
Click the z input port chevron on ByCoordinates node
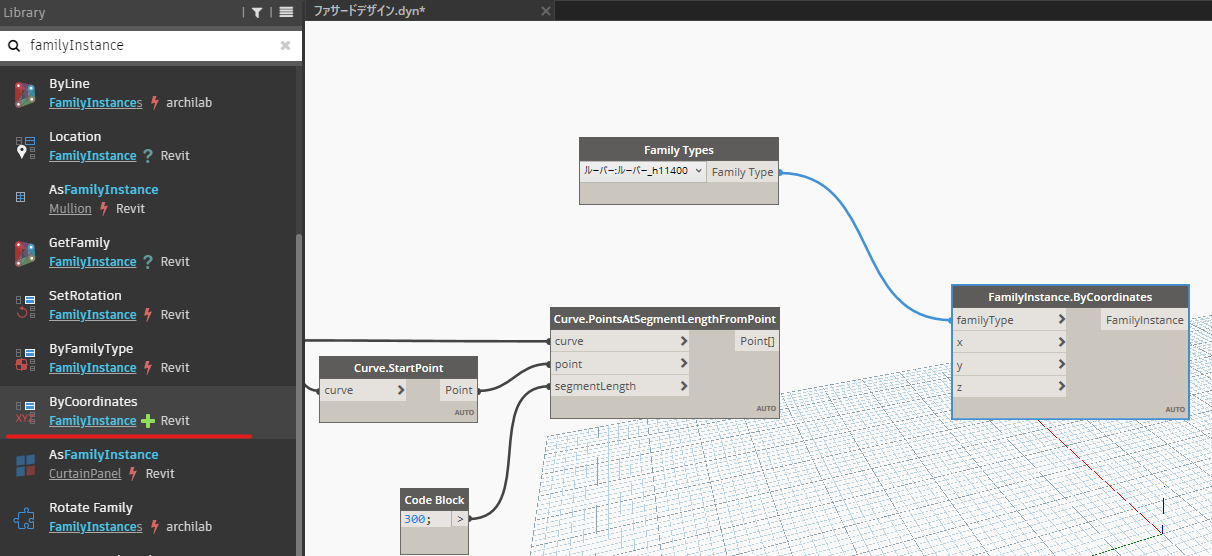pyautogui.click(x=1060, y=386)
